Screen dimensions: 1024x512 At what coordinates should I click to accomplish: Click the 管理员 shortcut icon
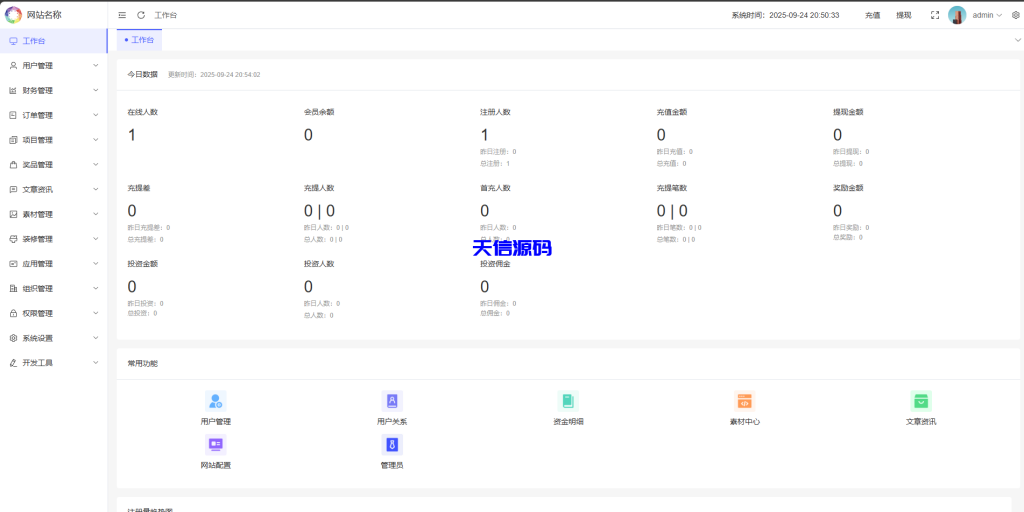pyautogui.click(x=392, y=444)
